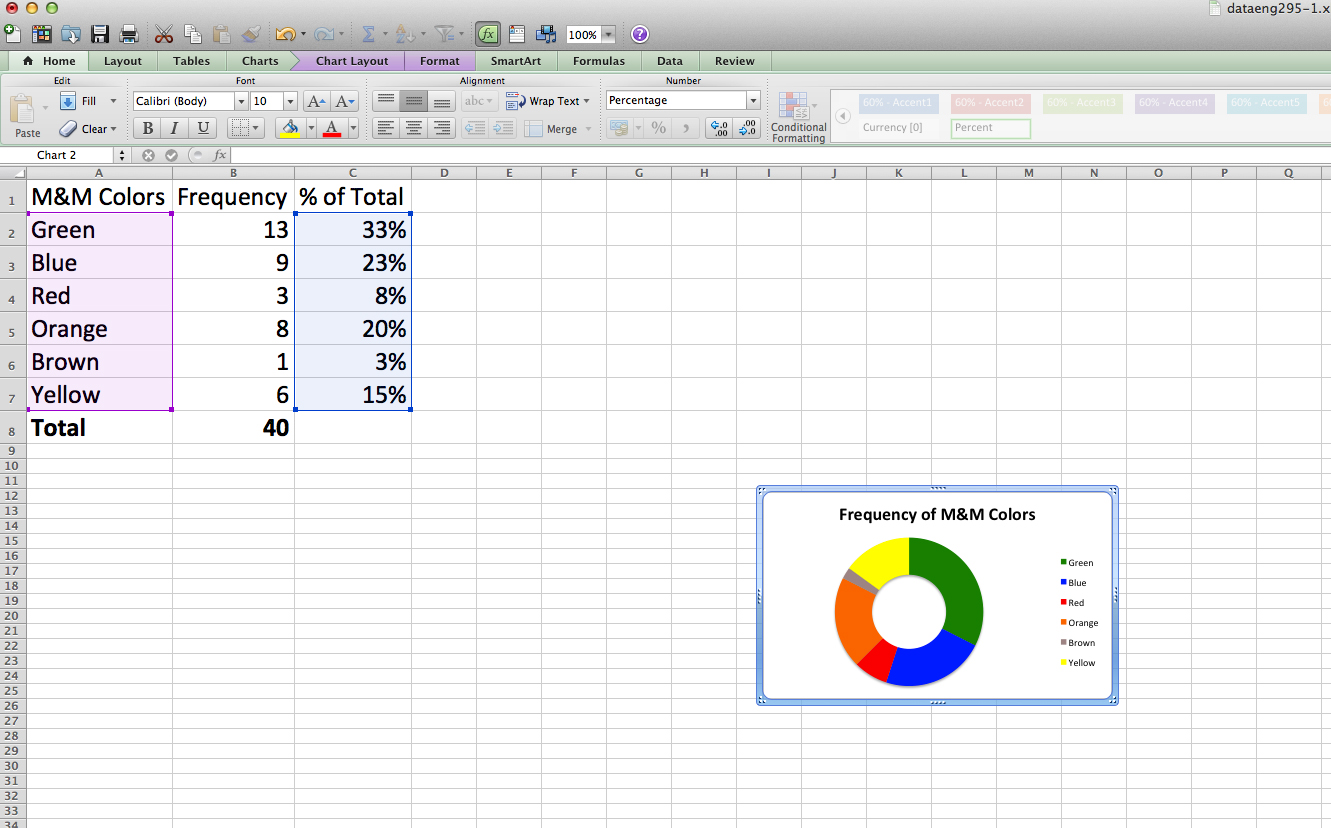Open the Media Browser icon

pyautogui.click(x=546, y=34)
